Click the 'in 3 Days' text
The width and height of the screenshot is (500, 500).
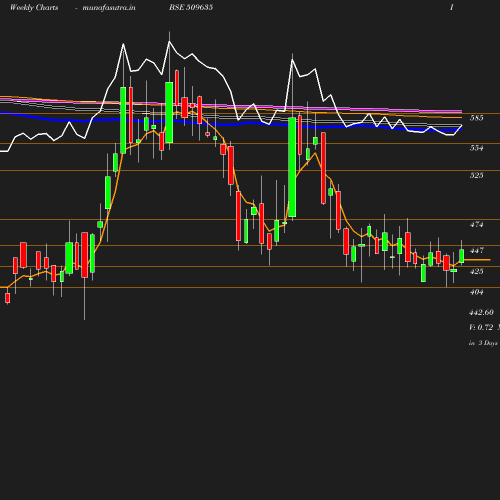click(483, 343)
